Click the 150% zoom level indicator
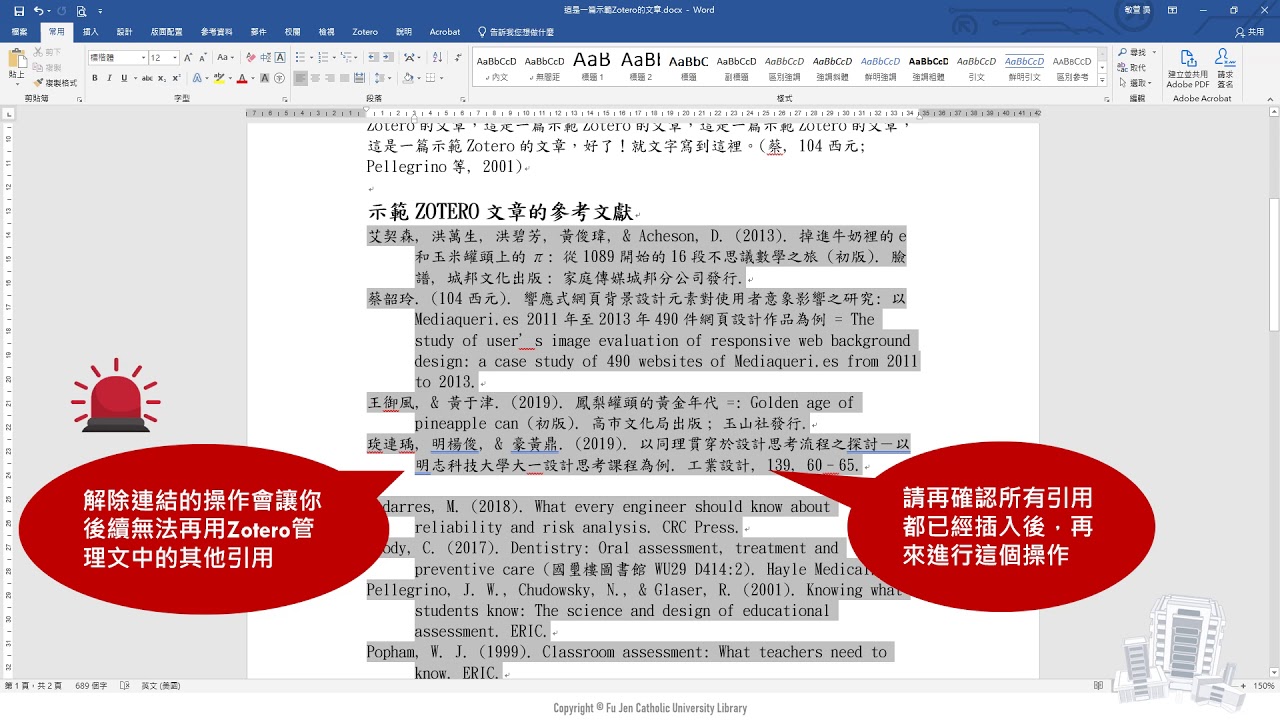Image resolution: width=1280 pixels, height=720 pixels. coord(1264,686)
